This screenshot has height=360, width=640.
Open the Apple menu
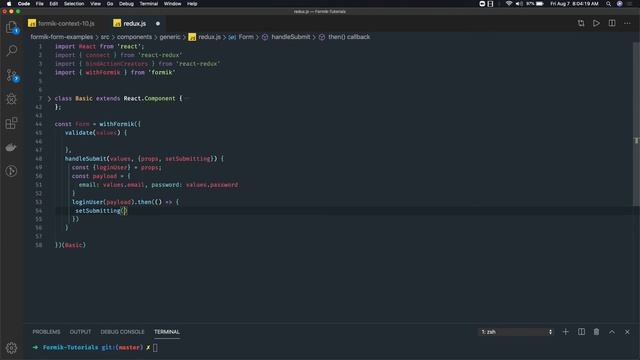(9, 4)
